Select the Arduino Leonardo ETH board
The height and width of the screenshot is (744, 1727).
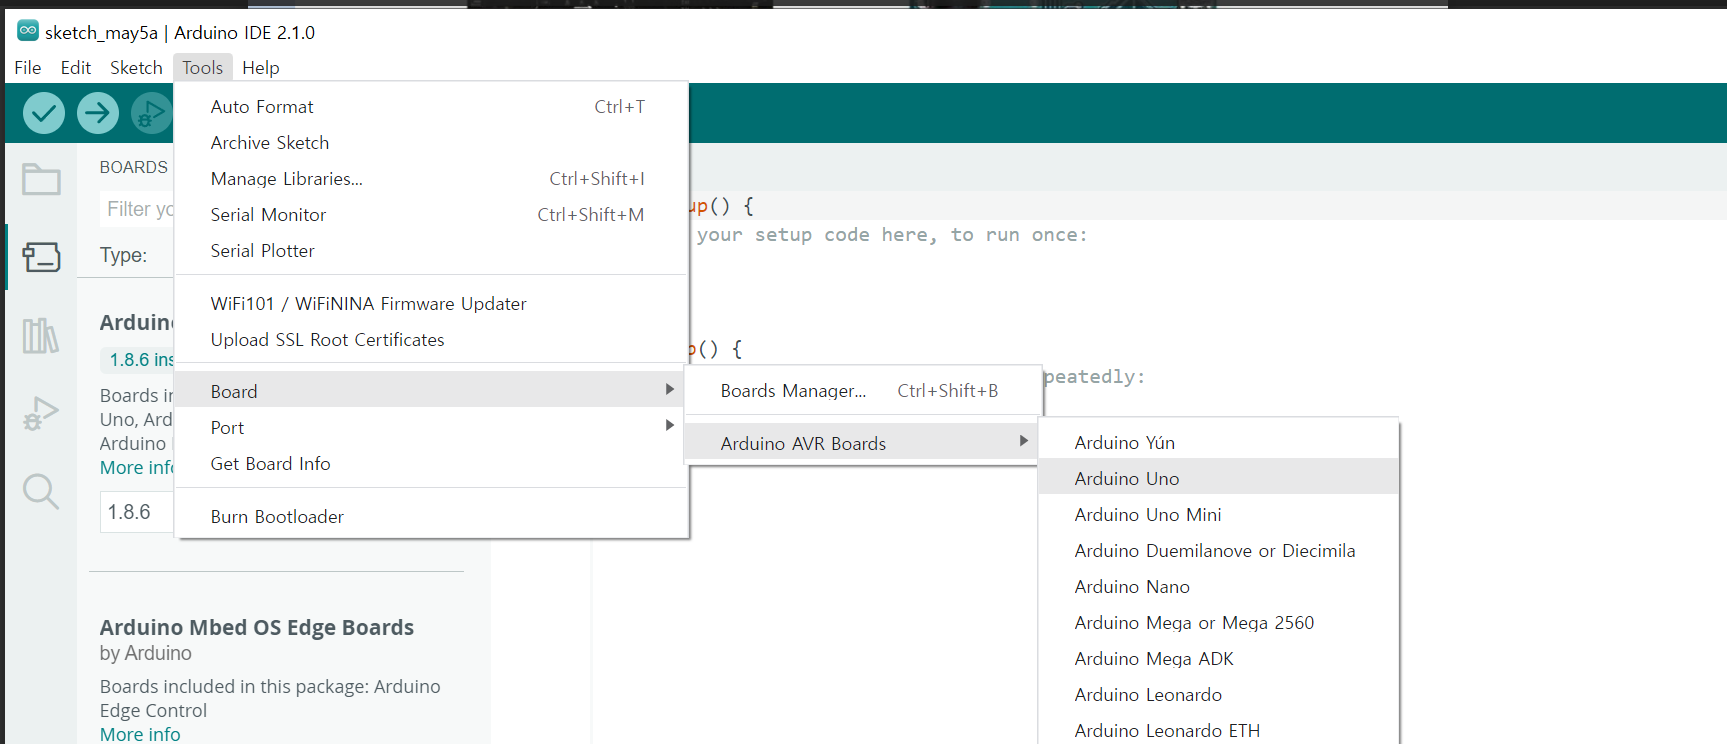tap(1218, 730)
